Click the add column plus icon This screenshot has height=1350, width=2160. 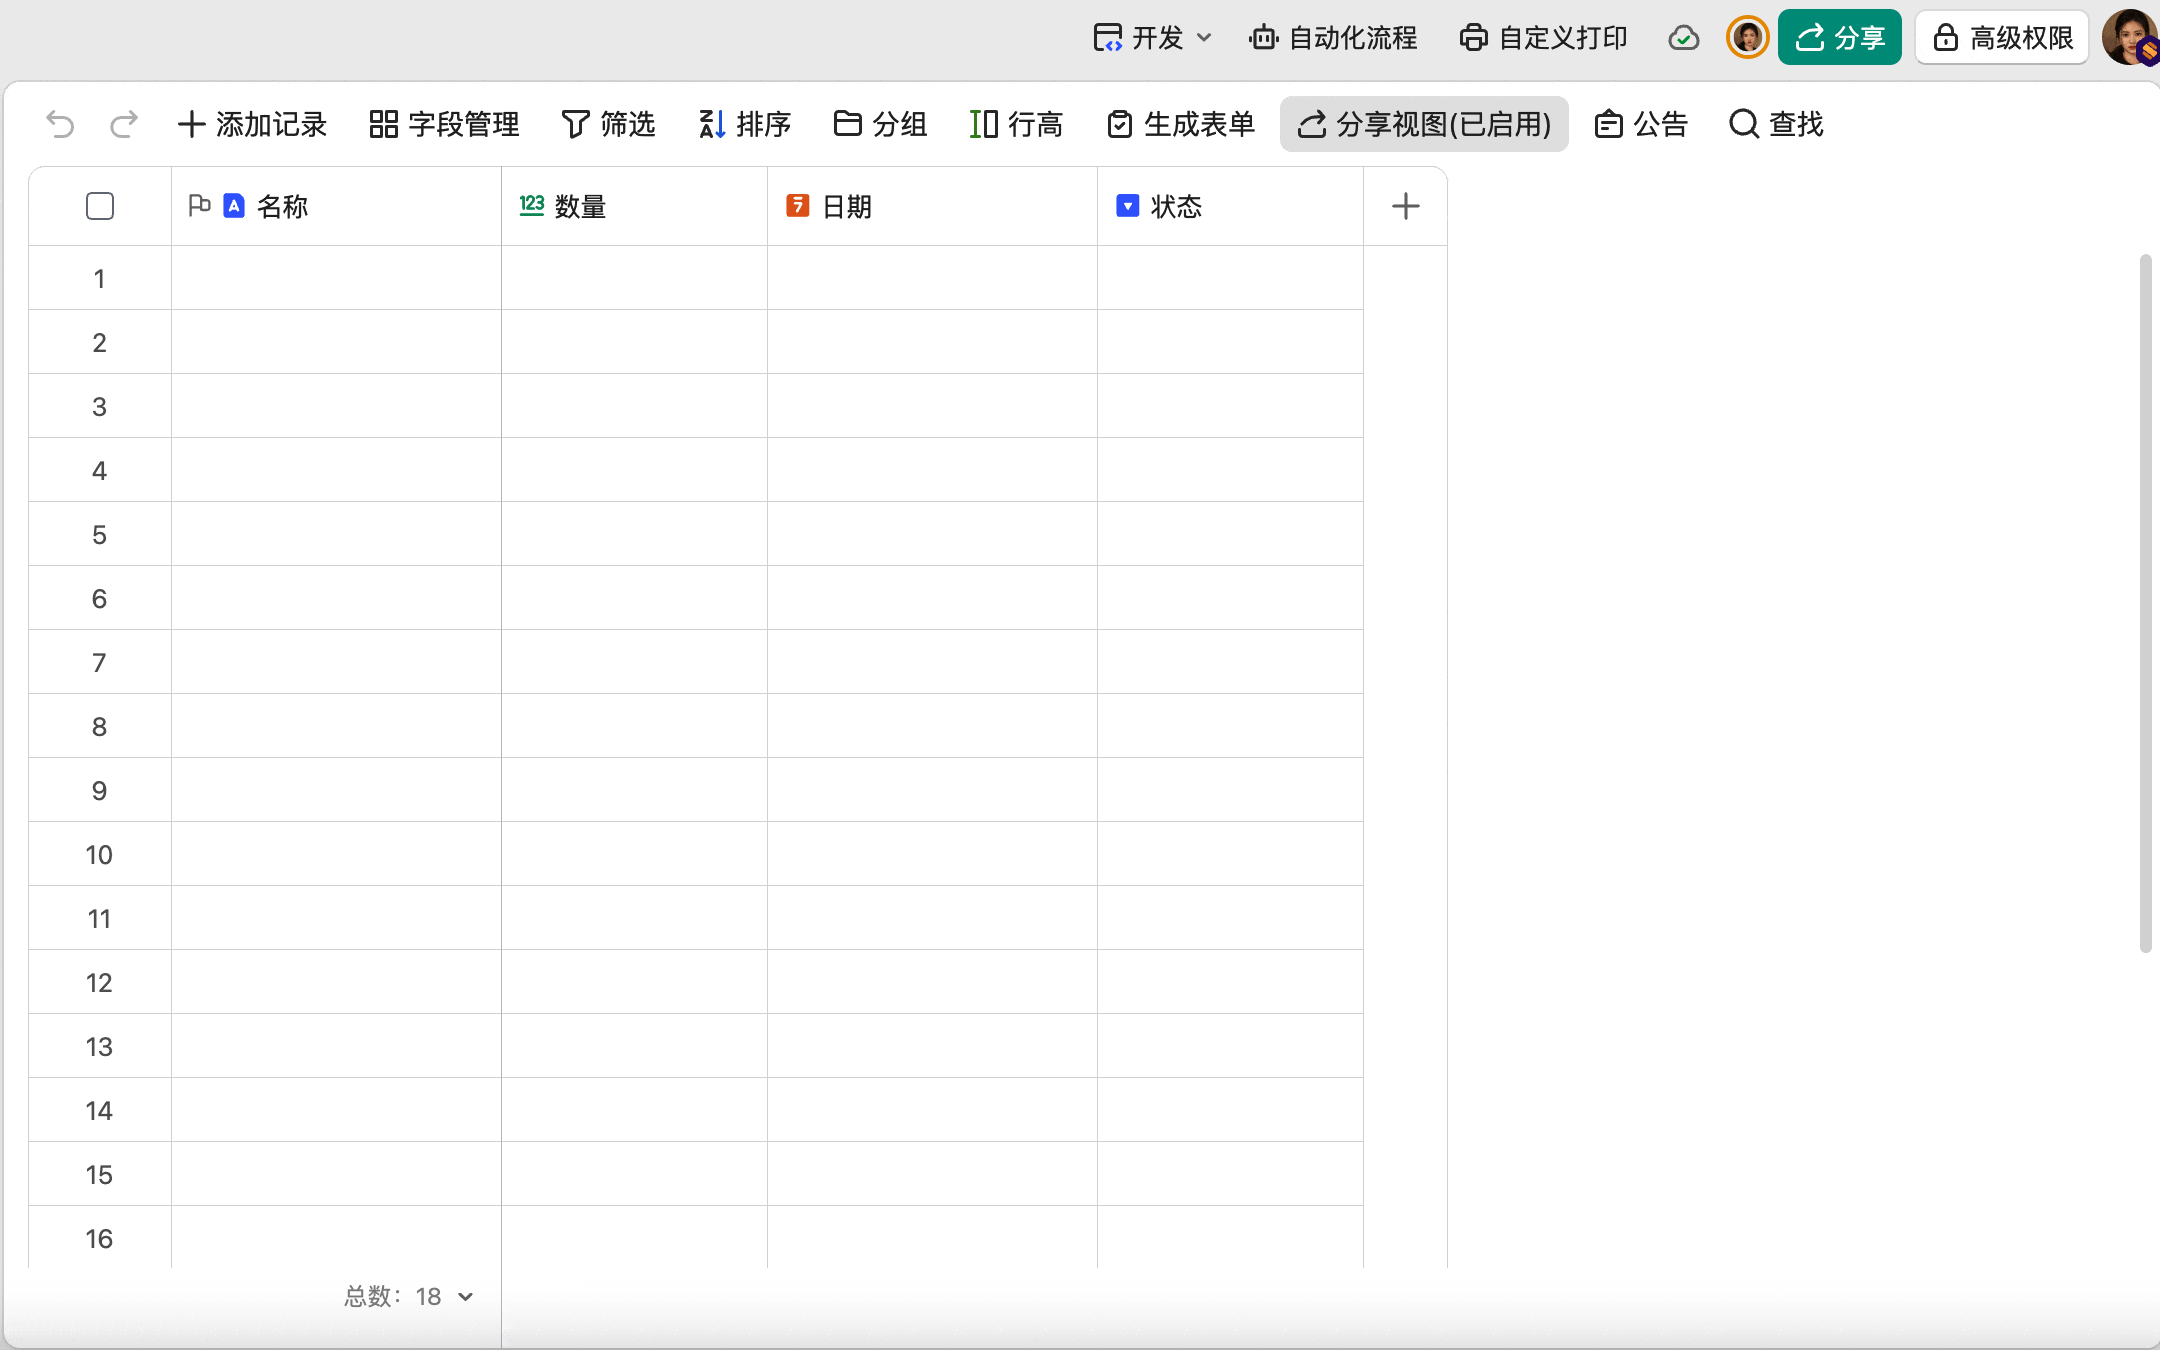click(1405, 206)
